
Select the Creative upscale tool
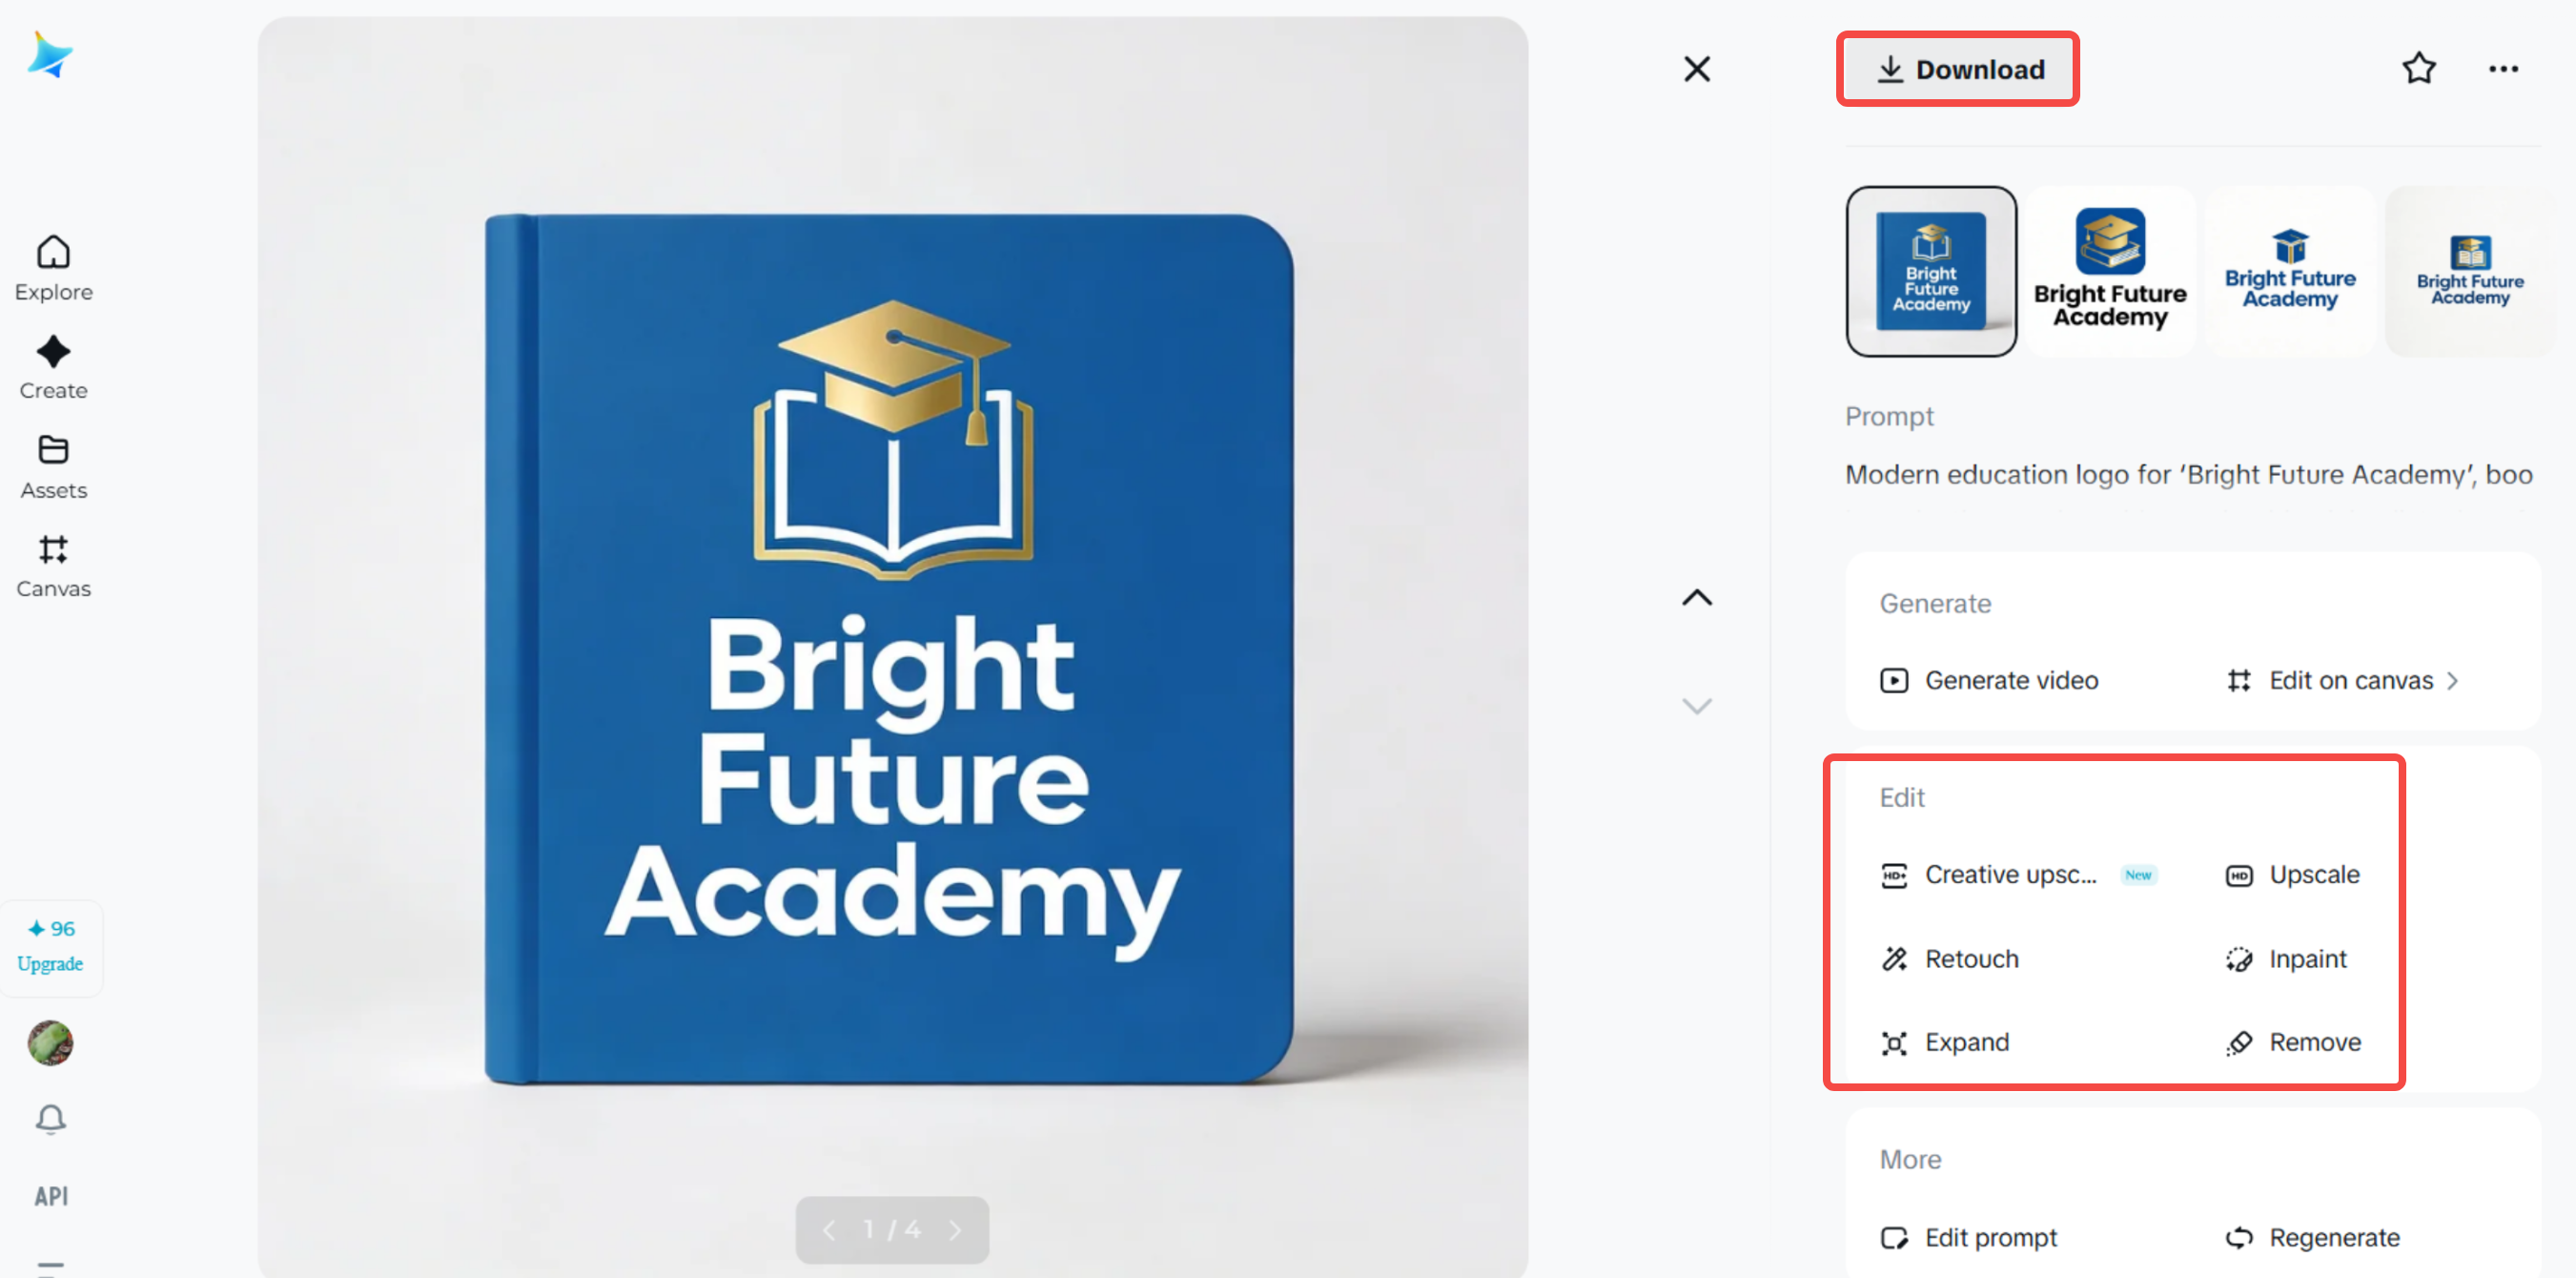[x=2010, y=874]
